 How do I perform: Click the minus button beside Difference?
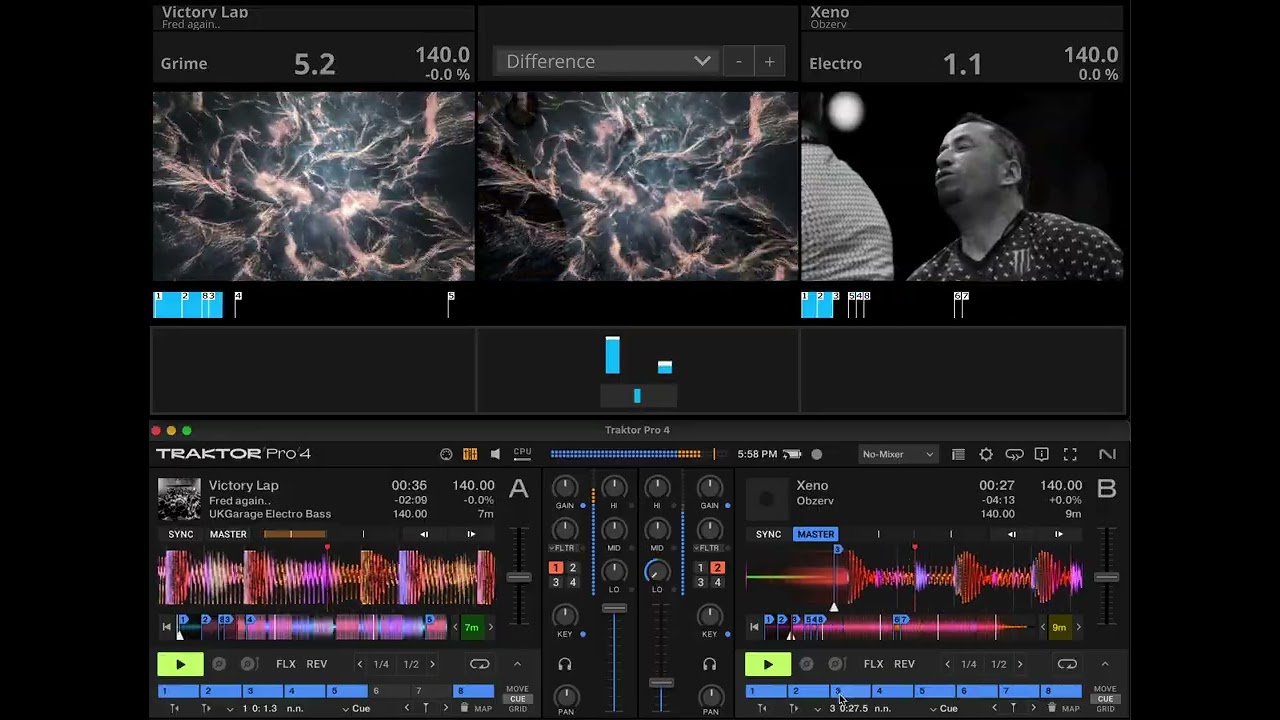click(x=739, y=62)
